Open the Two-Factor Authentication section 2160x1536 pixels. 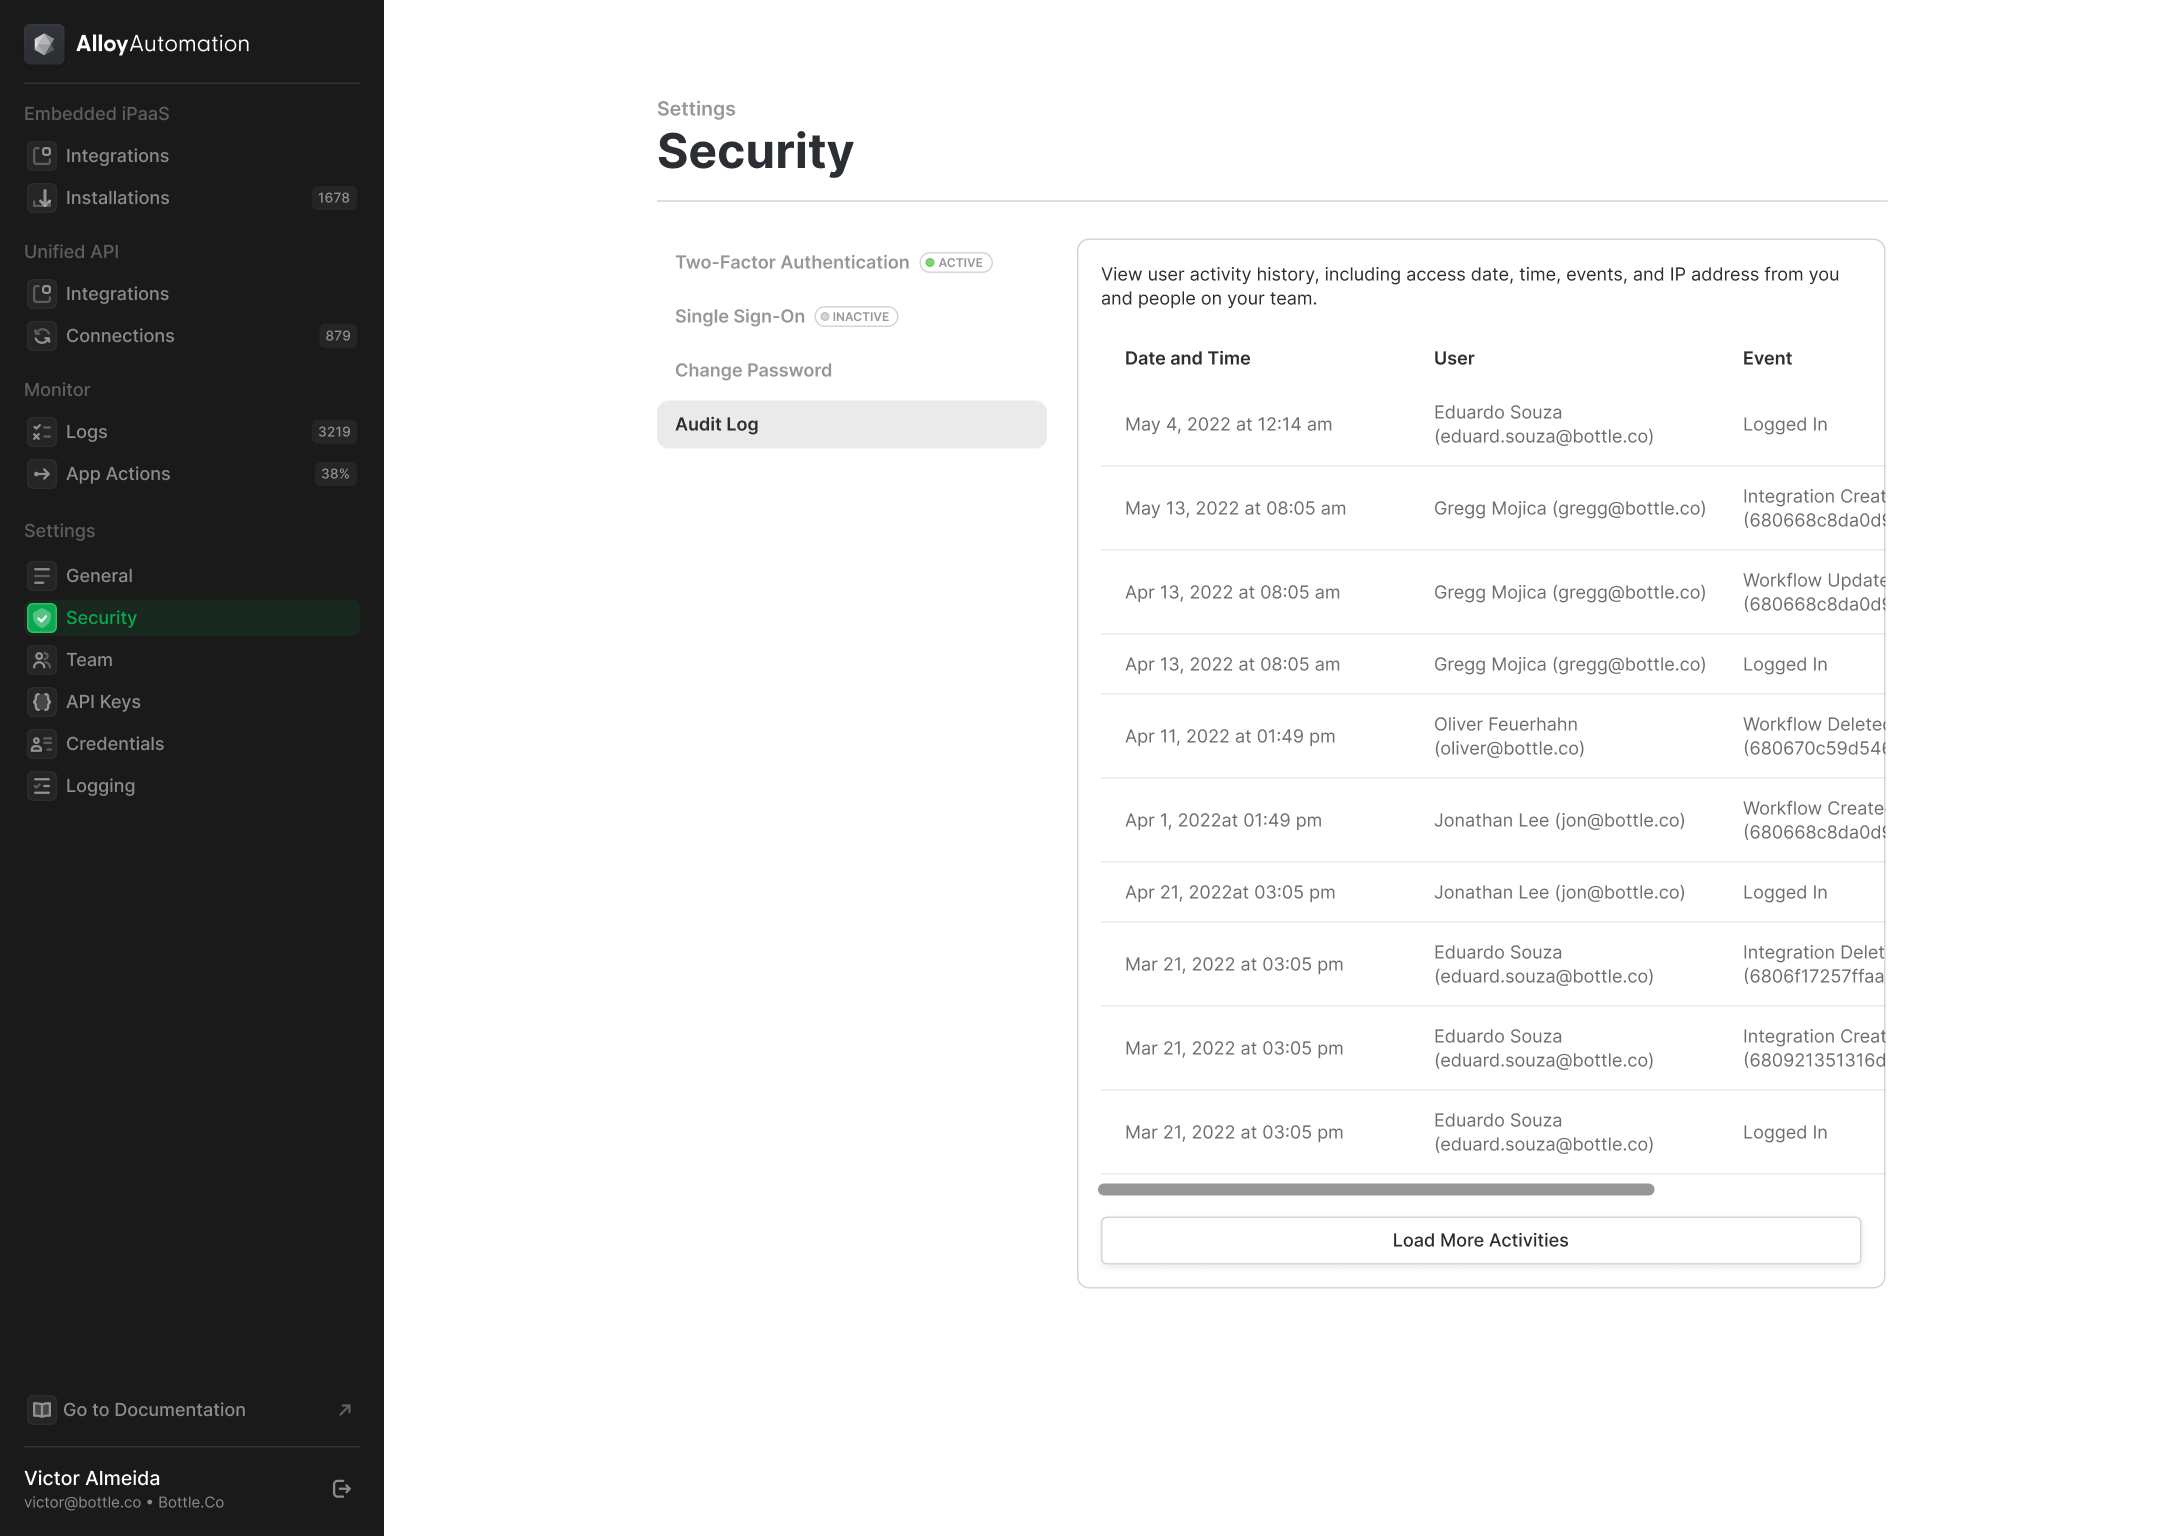coord(791,262)
